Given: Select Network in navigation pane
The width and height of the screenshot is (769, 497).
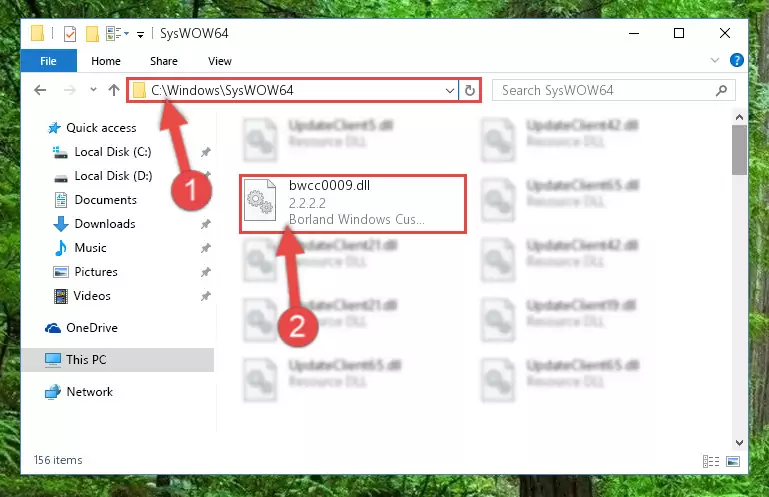Looking at the screenshot, I should (x=90, y=392).
